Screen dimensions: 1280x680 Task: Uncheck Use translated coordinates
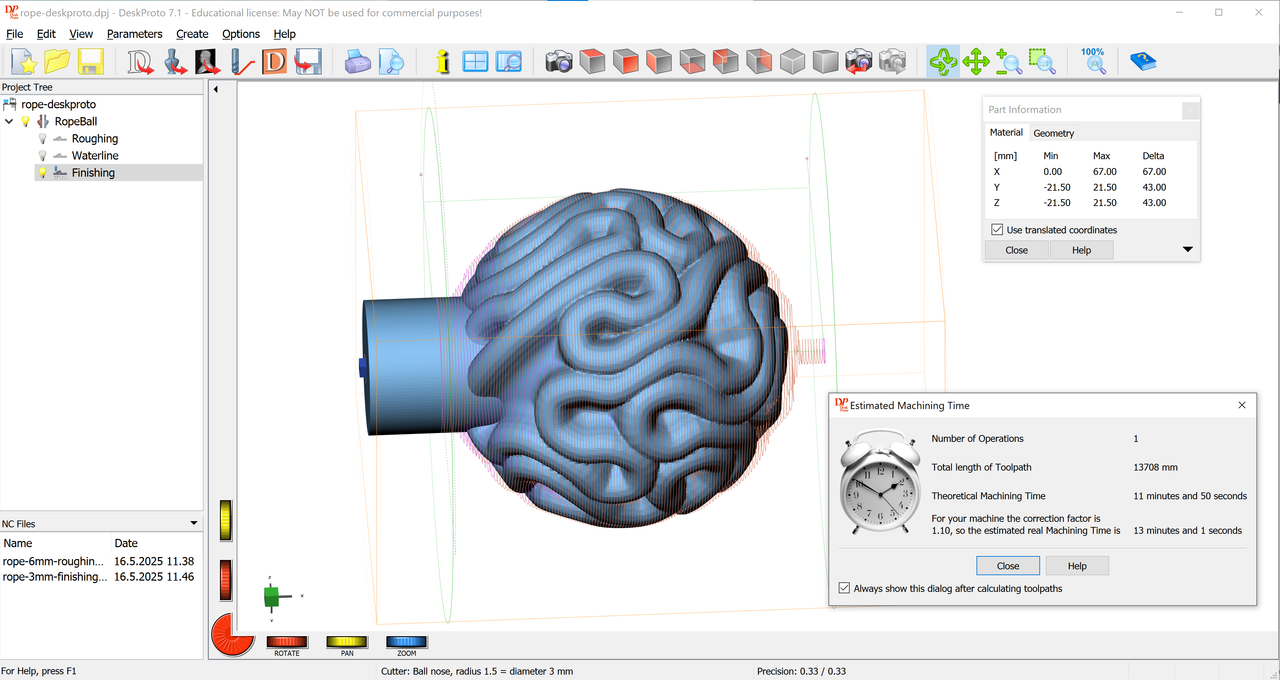996,229
